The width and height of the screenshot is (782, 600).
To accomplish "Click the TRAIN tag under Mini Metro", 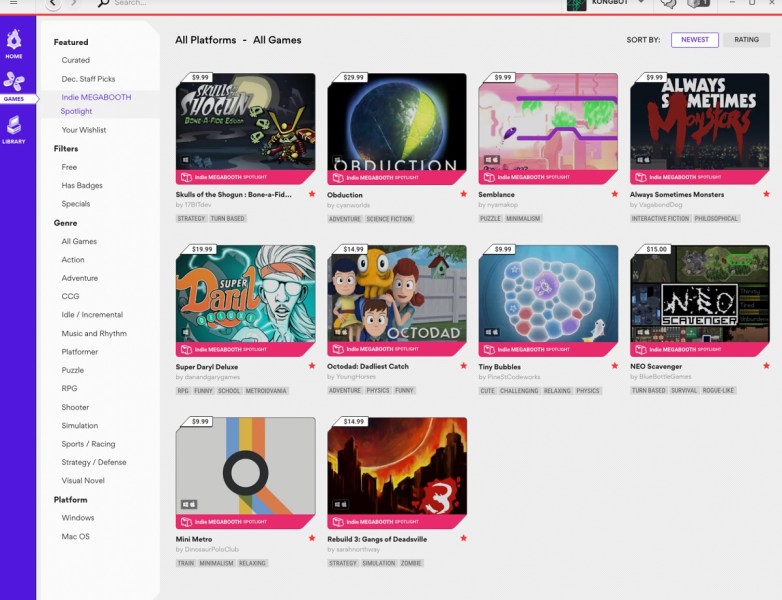I will 186,563.
